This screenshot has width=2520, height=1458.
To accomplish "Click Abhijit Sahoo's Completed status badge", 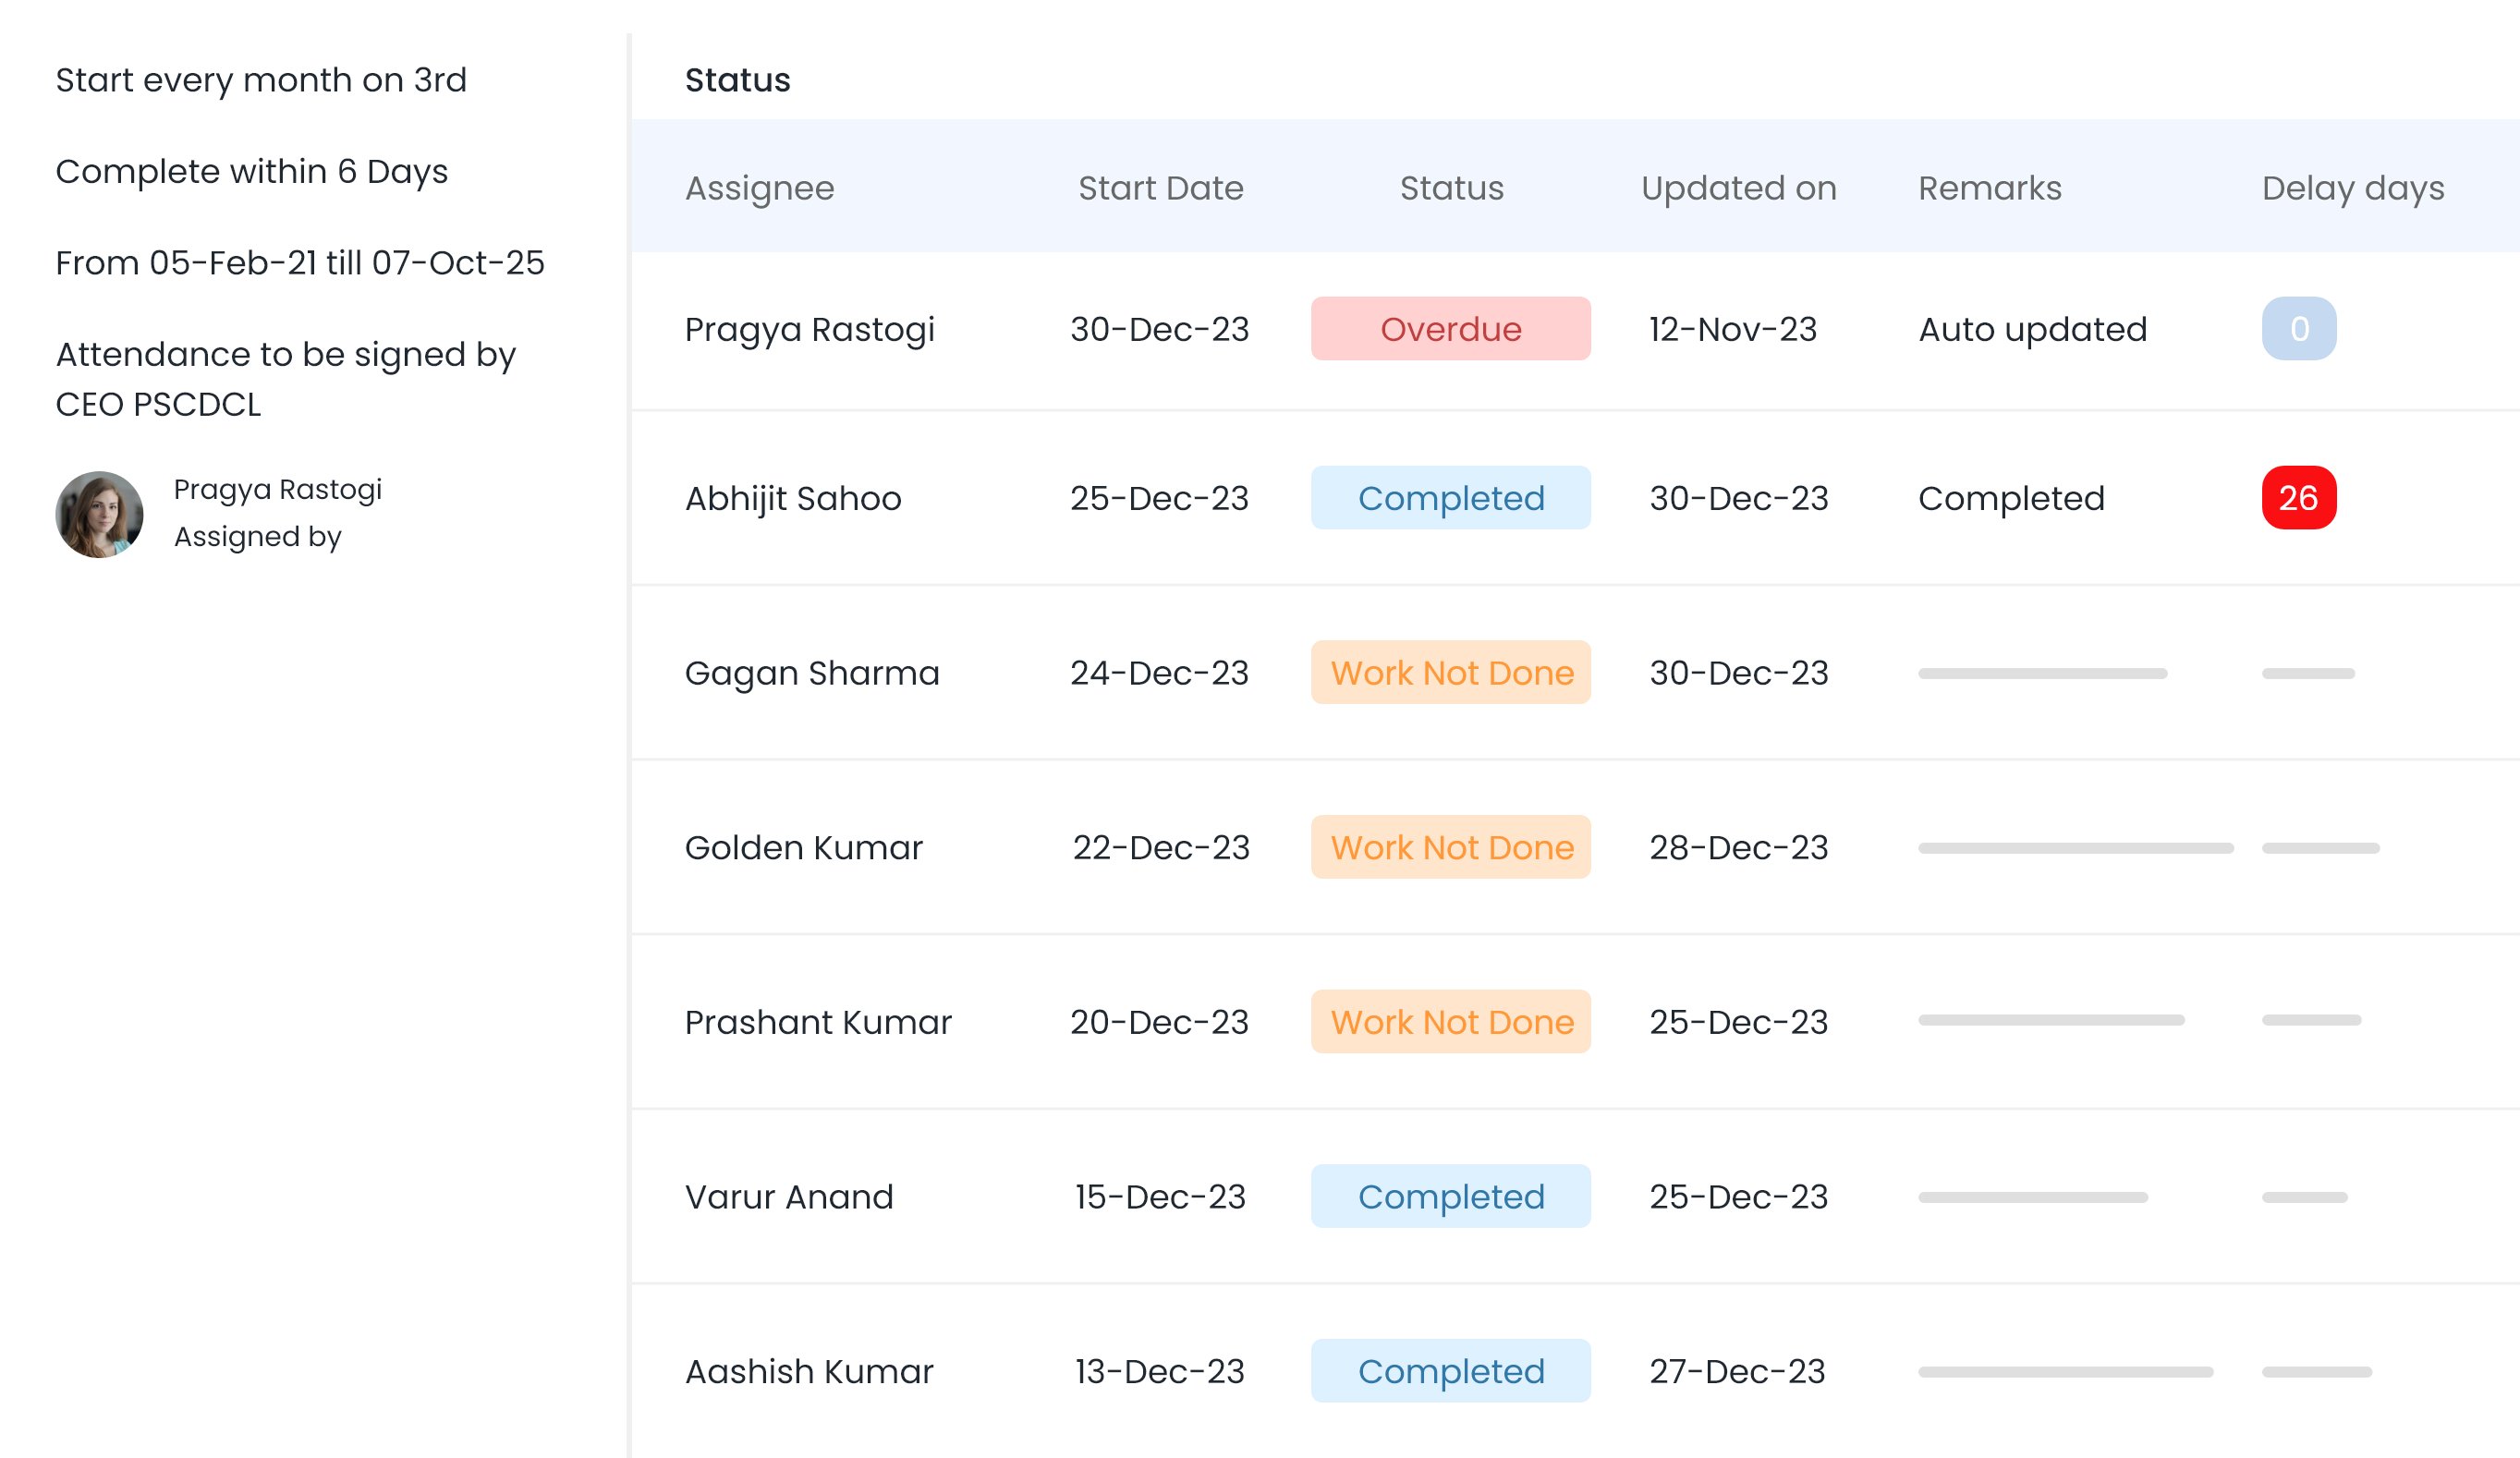I will coord(1450,498).
